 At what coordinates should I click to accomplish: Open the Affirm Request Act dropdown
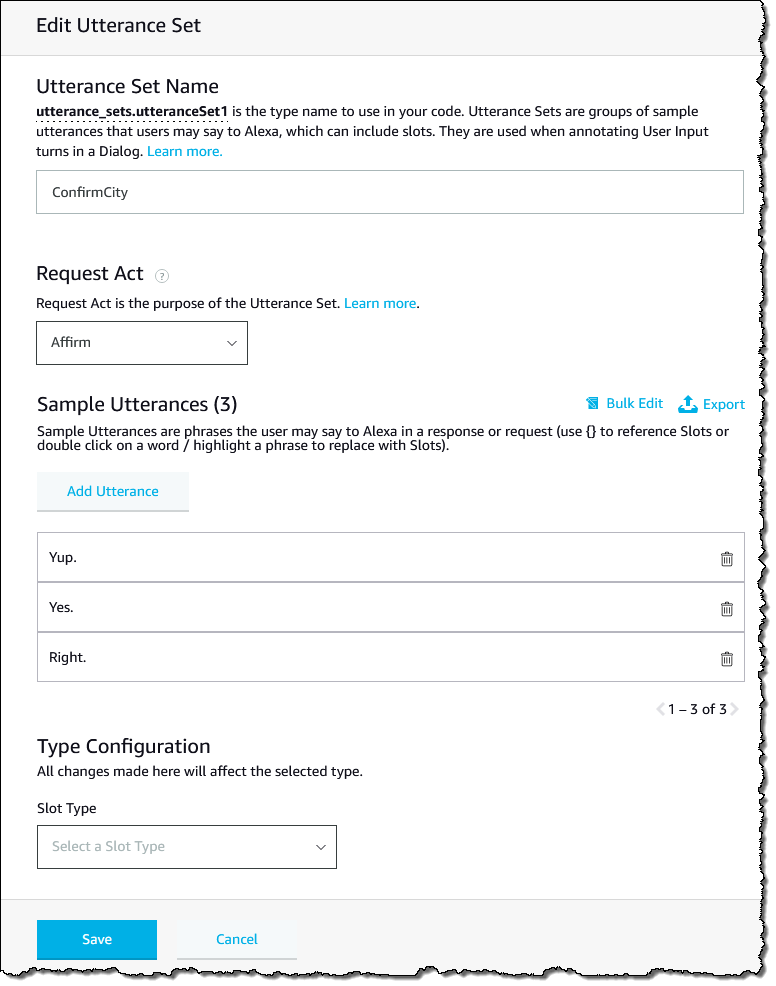click(x=141, y=342)
